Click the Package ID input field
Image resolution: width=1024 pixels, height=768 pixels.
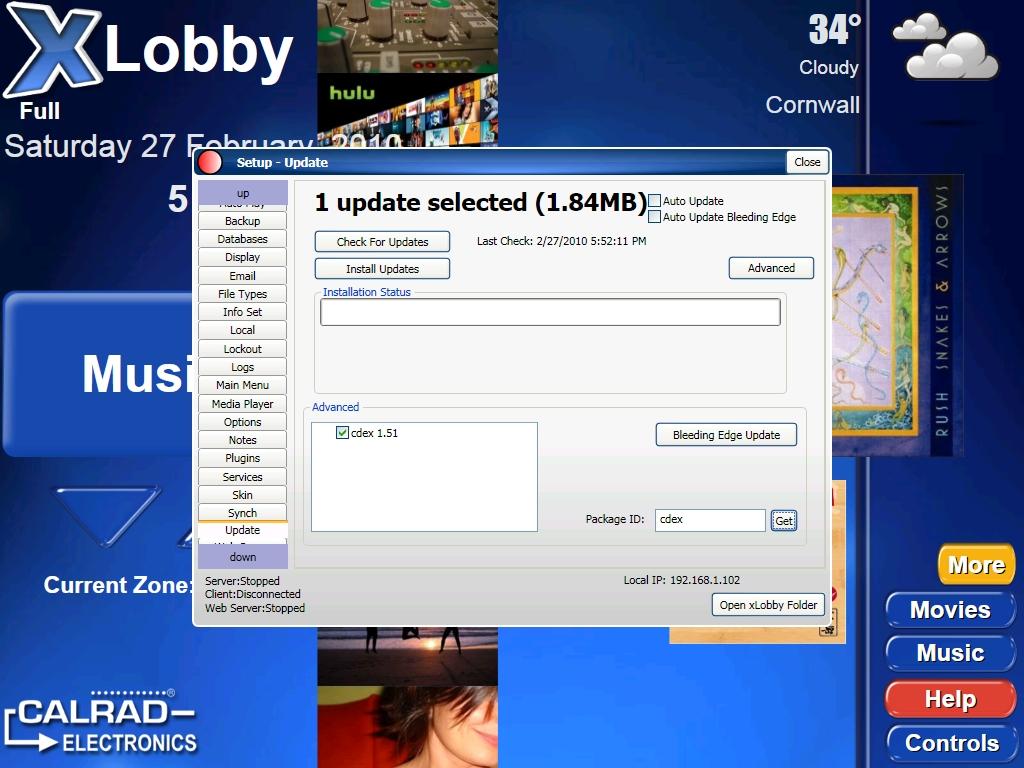710,520
